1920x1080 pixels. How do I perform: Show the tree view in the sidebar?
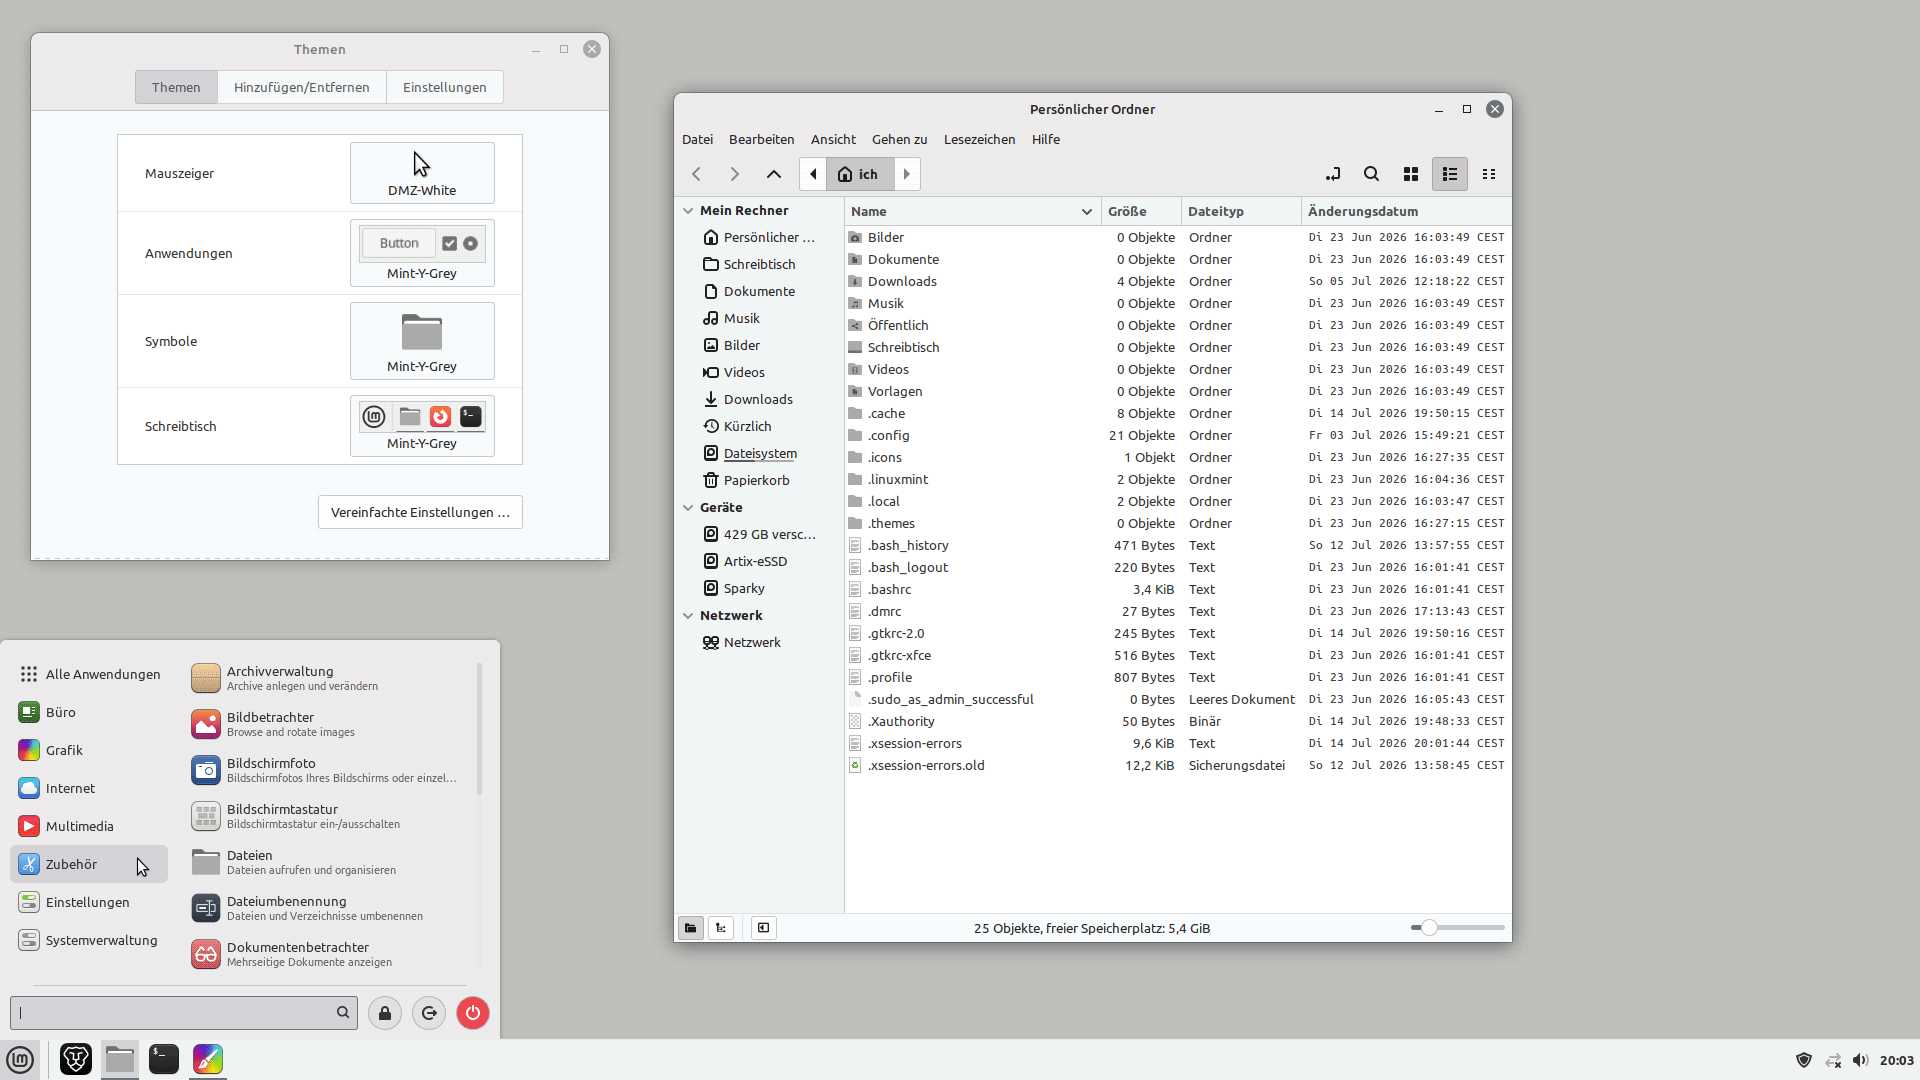(x=721, y=928)
